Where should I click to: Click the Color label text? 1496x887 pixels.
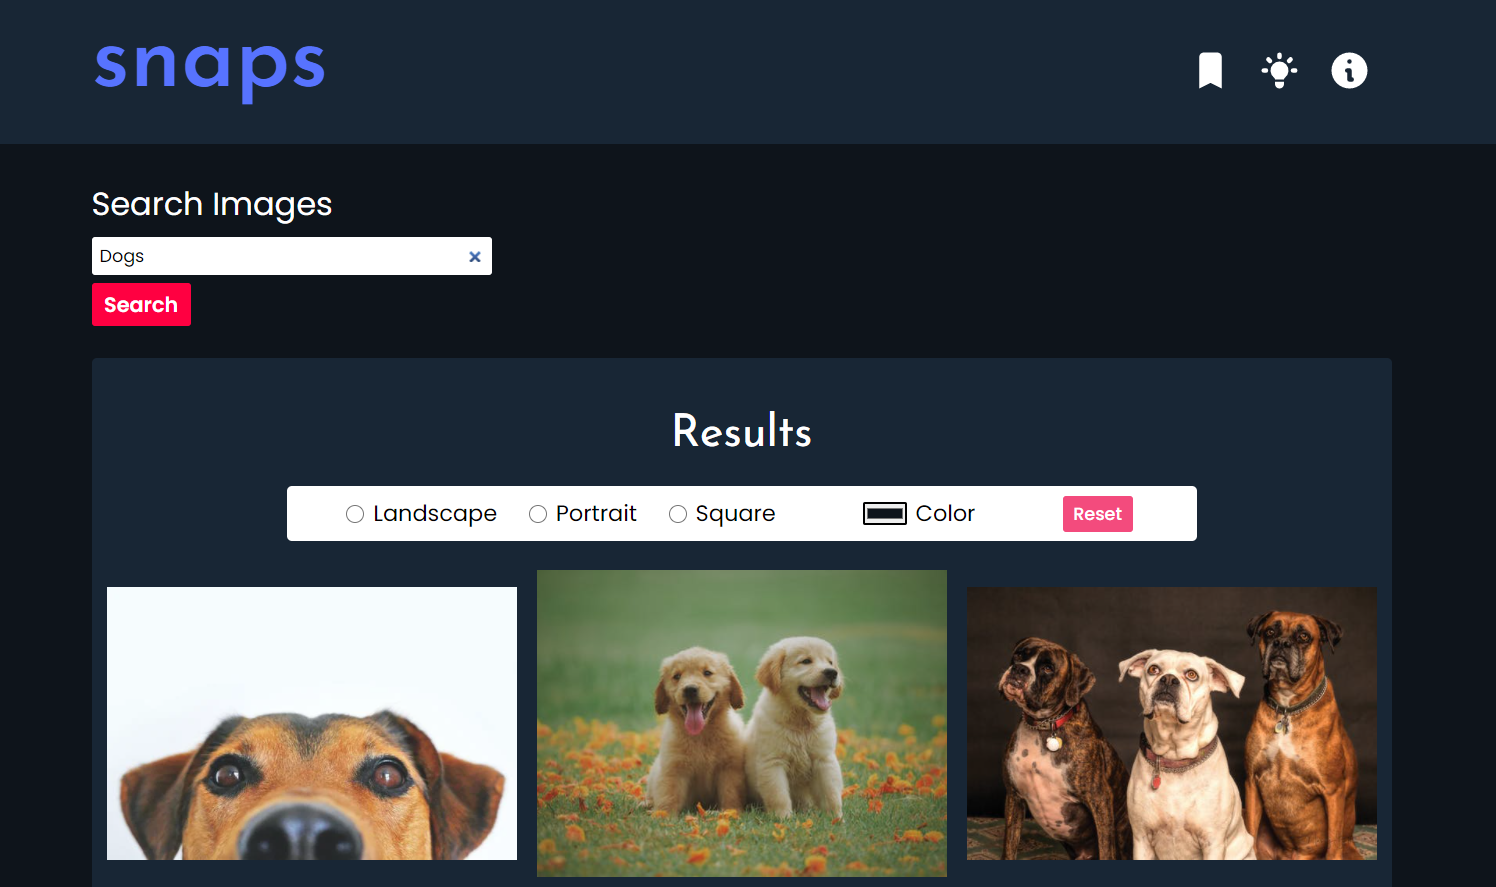coord(945,513)
